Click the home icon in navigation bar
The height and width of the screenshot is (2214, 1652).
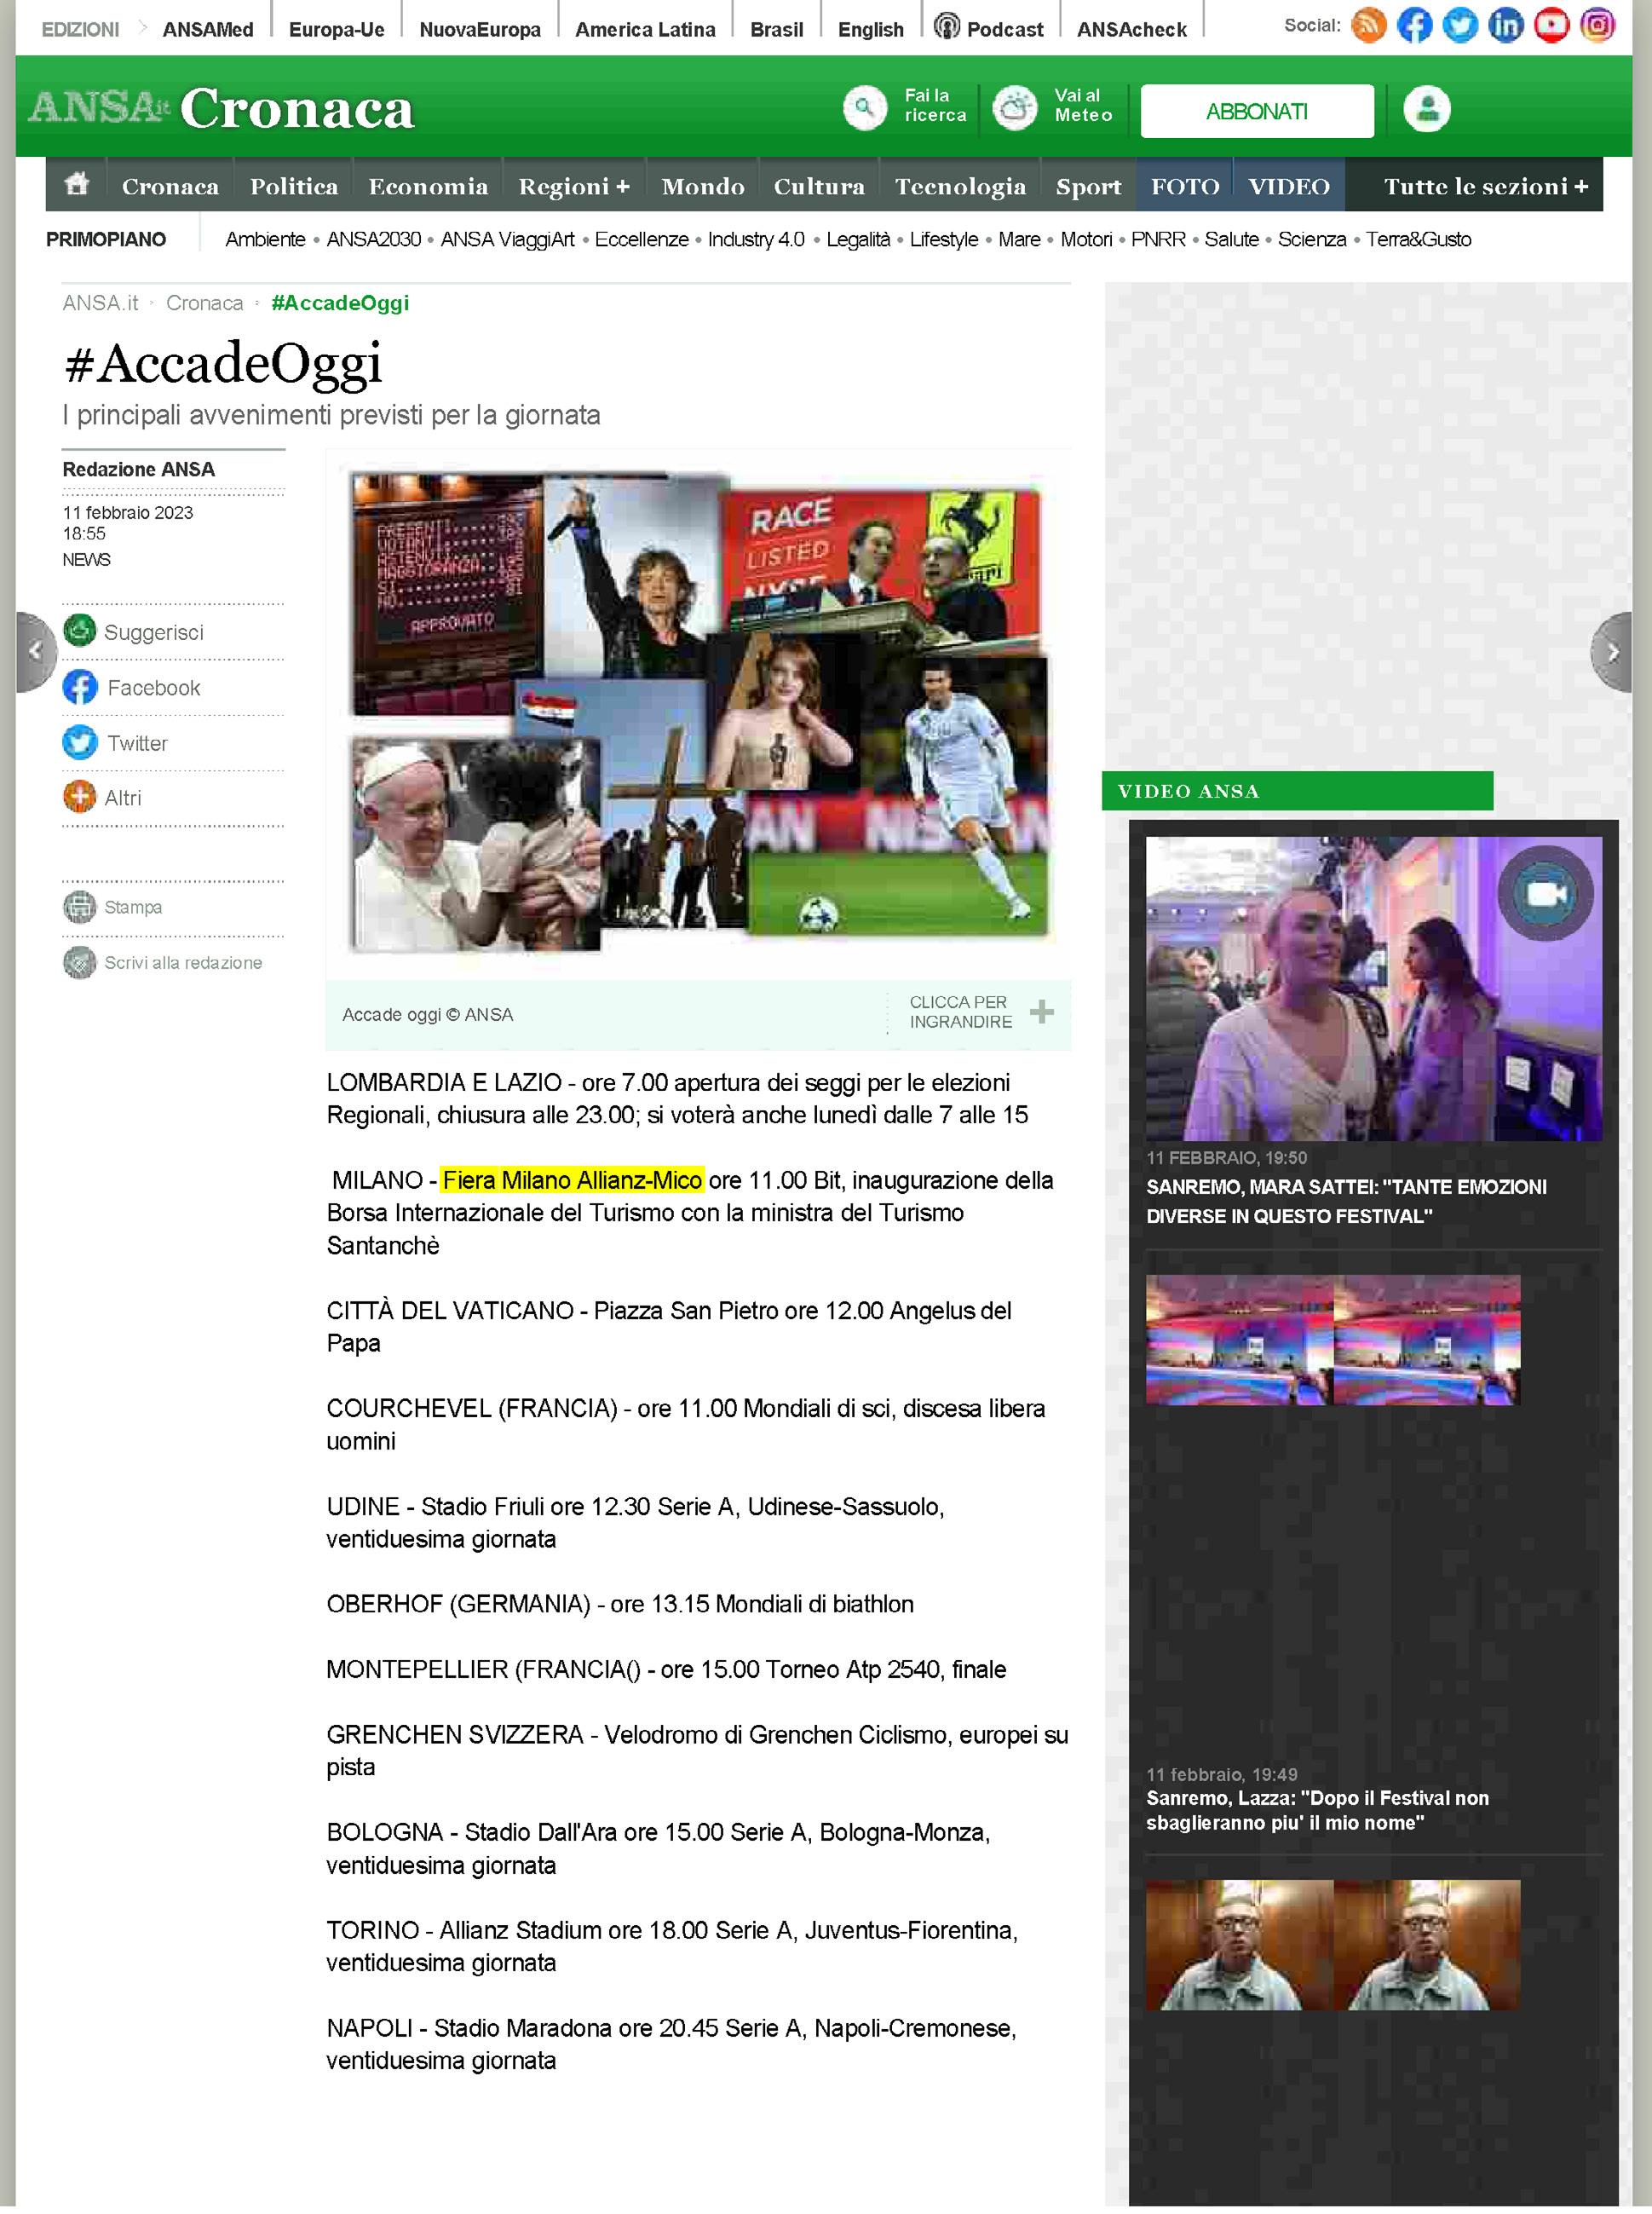click(77, 184)
